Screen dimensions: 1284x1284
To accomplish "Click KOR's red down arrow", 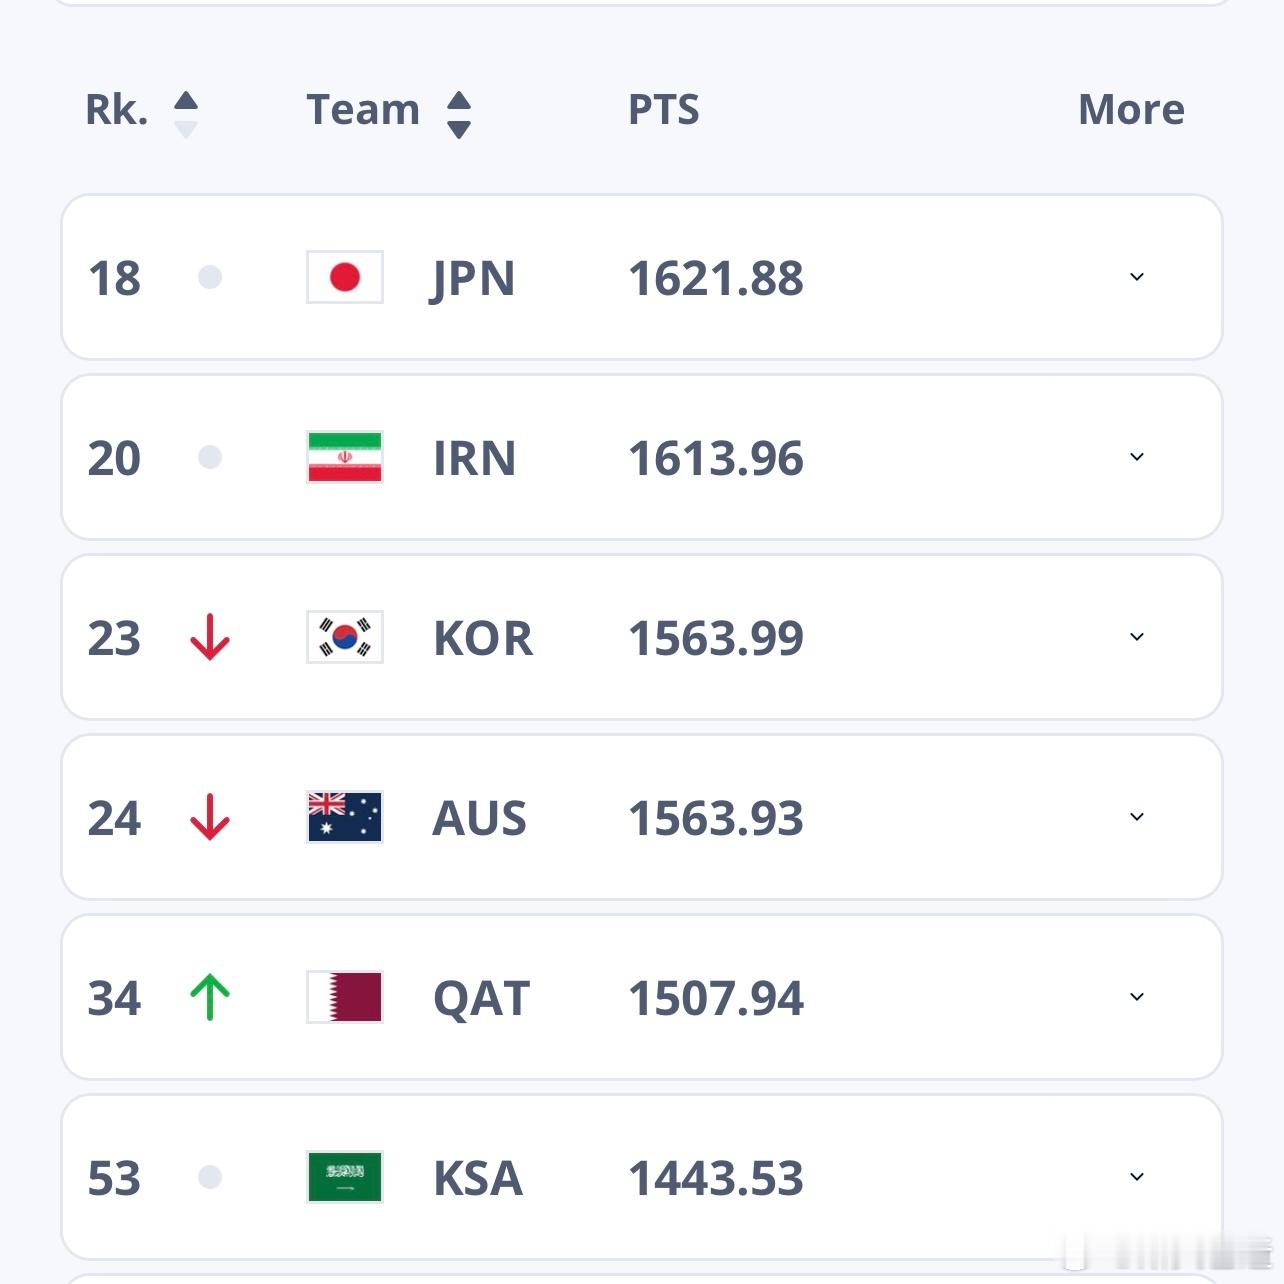I will [x=210, y=637].
